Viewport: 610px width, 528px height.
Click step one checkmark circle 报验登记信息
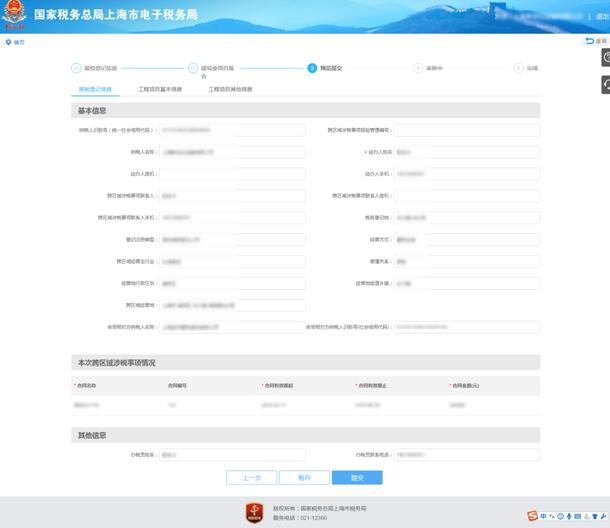pos(76,68)
